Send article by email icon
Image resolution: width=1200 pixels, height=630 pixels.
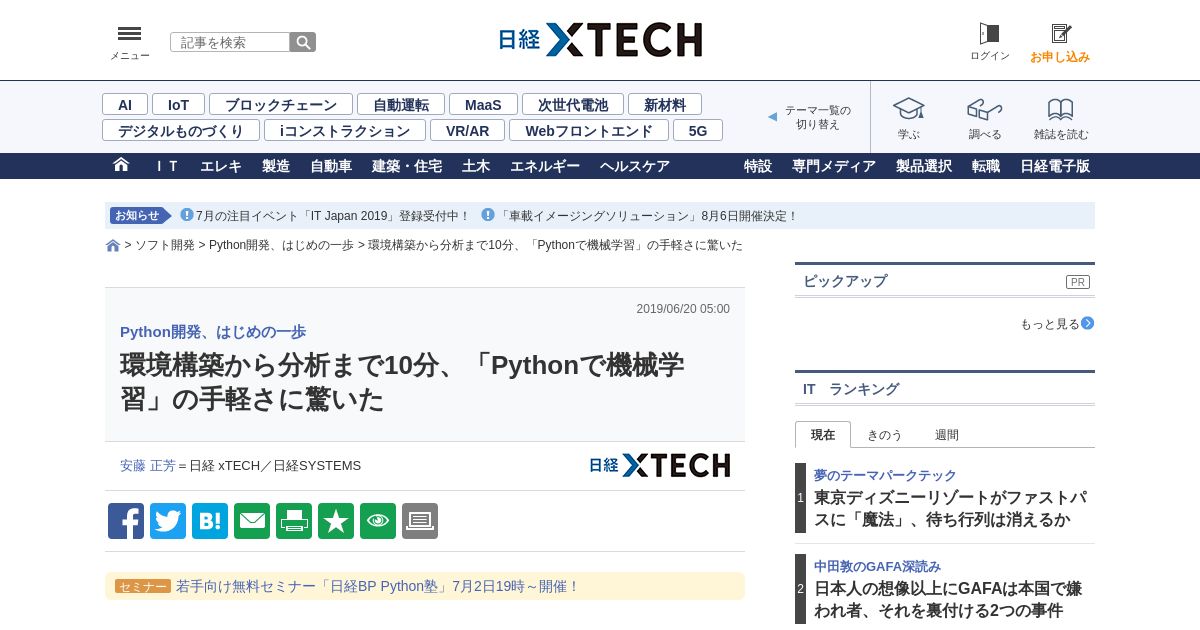[252, 521]
